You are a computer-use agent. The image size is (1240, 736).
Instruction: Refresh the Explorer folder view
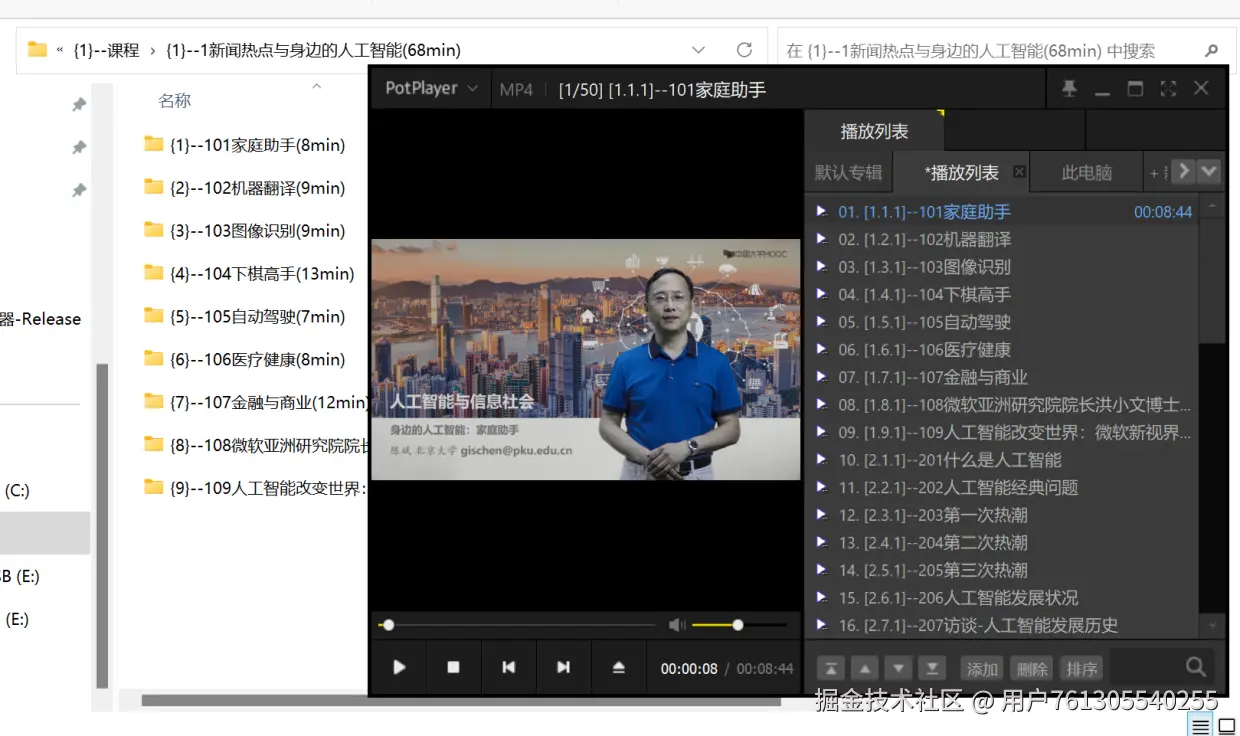(x=744, y=50)
